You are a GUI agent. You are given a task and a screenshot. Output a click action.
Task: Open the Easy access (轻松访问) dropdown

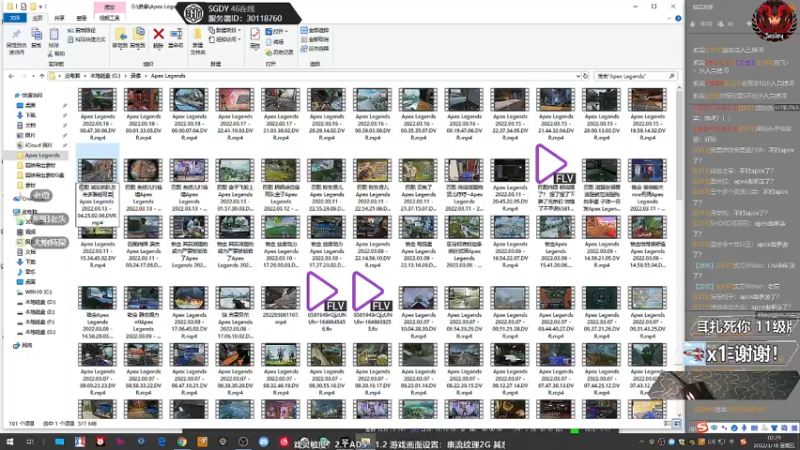pyautogui.click(x=224, y=39)
